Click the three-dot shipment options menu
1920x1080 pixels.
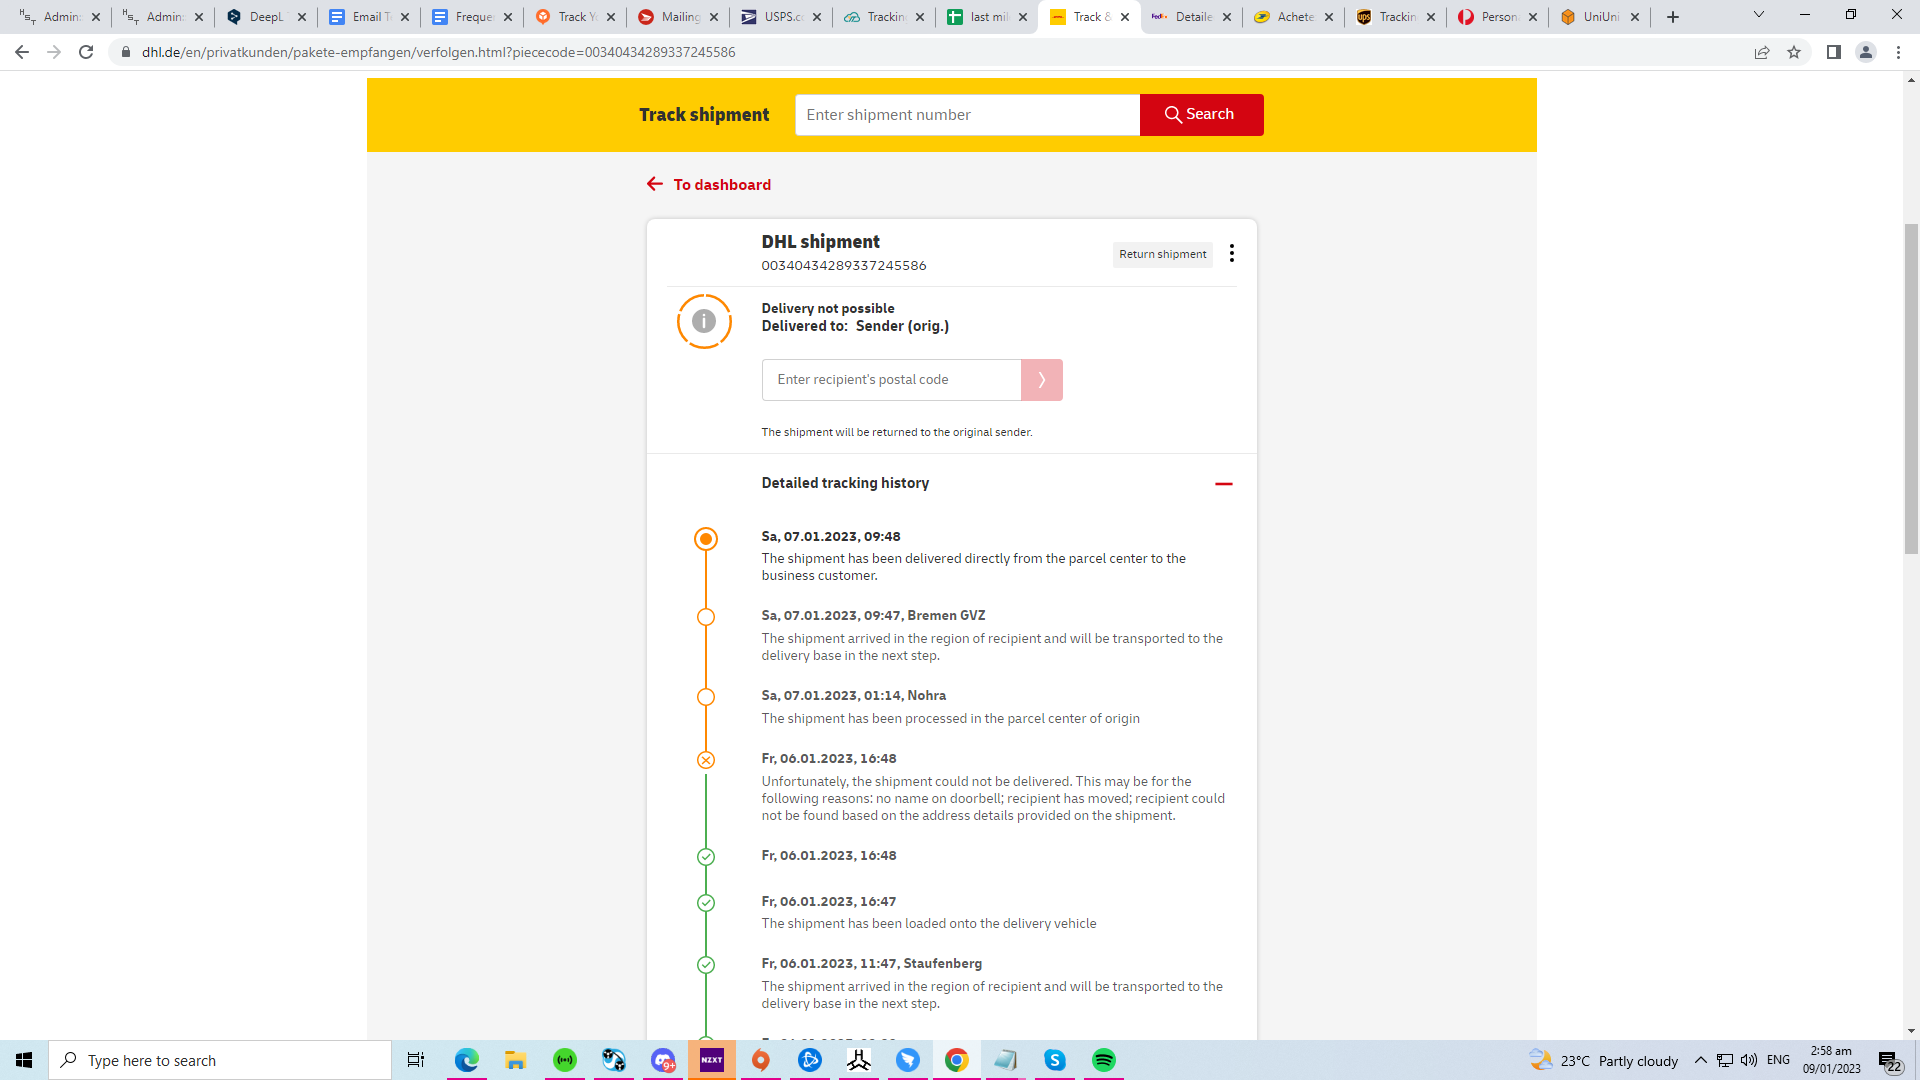click(1231, 253)
